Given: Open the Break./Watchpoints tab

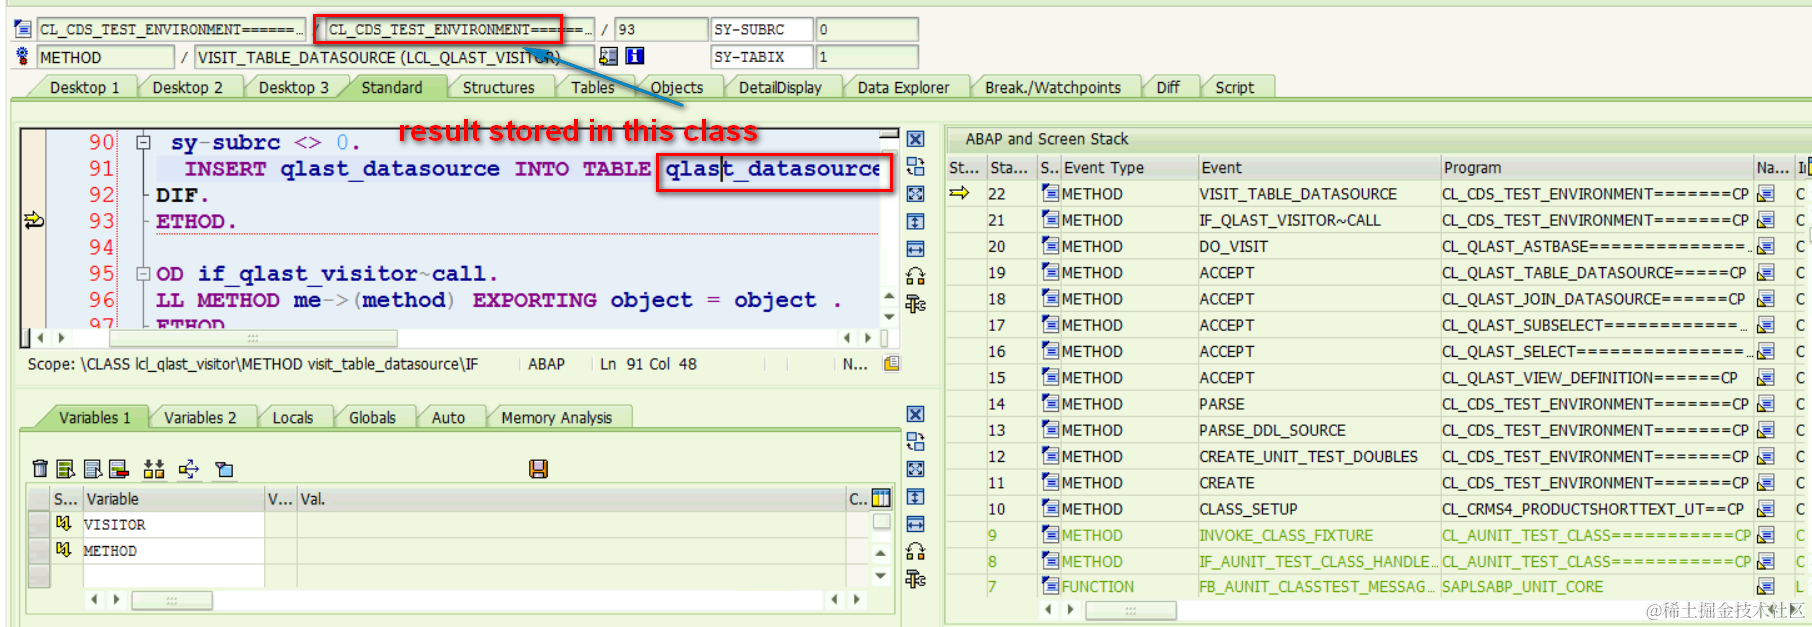Looking at the screenshot, I should pos(1053,87).
